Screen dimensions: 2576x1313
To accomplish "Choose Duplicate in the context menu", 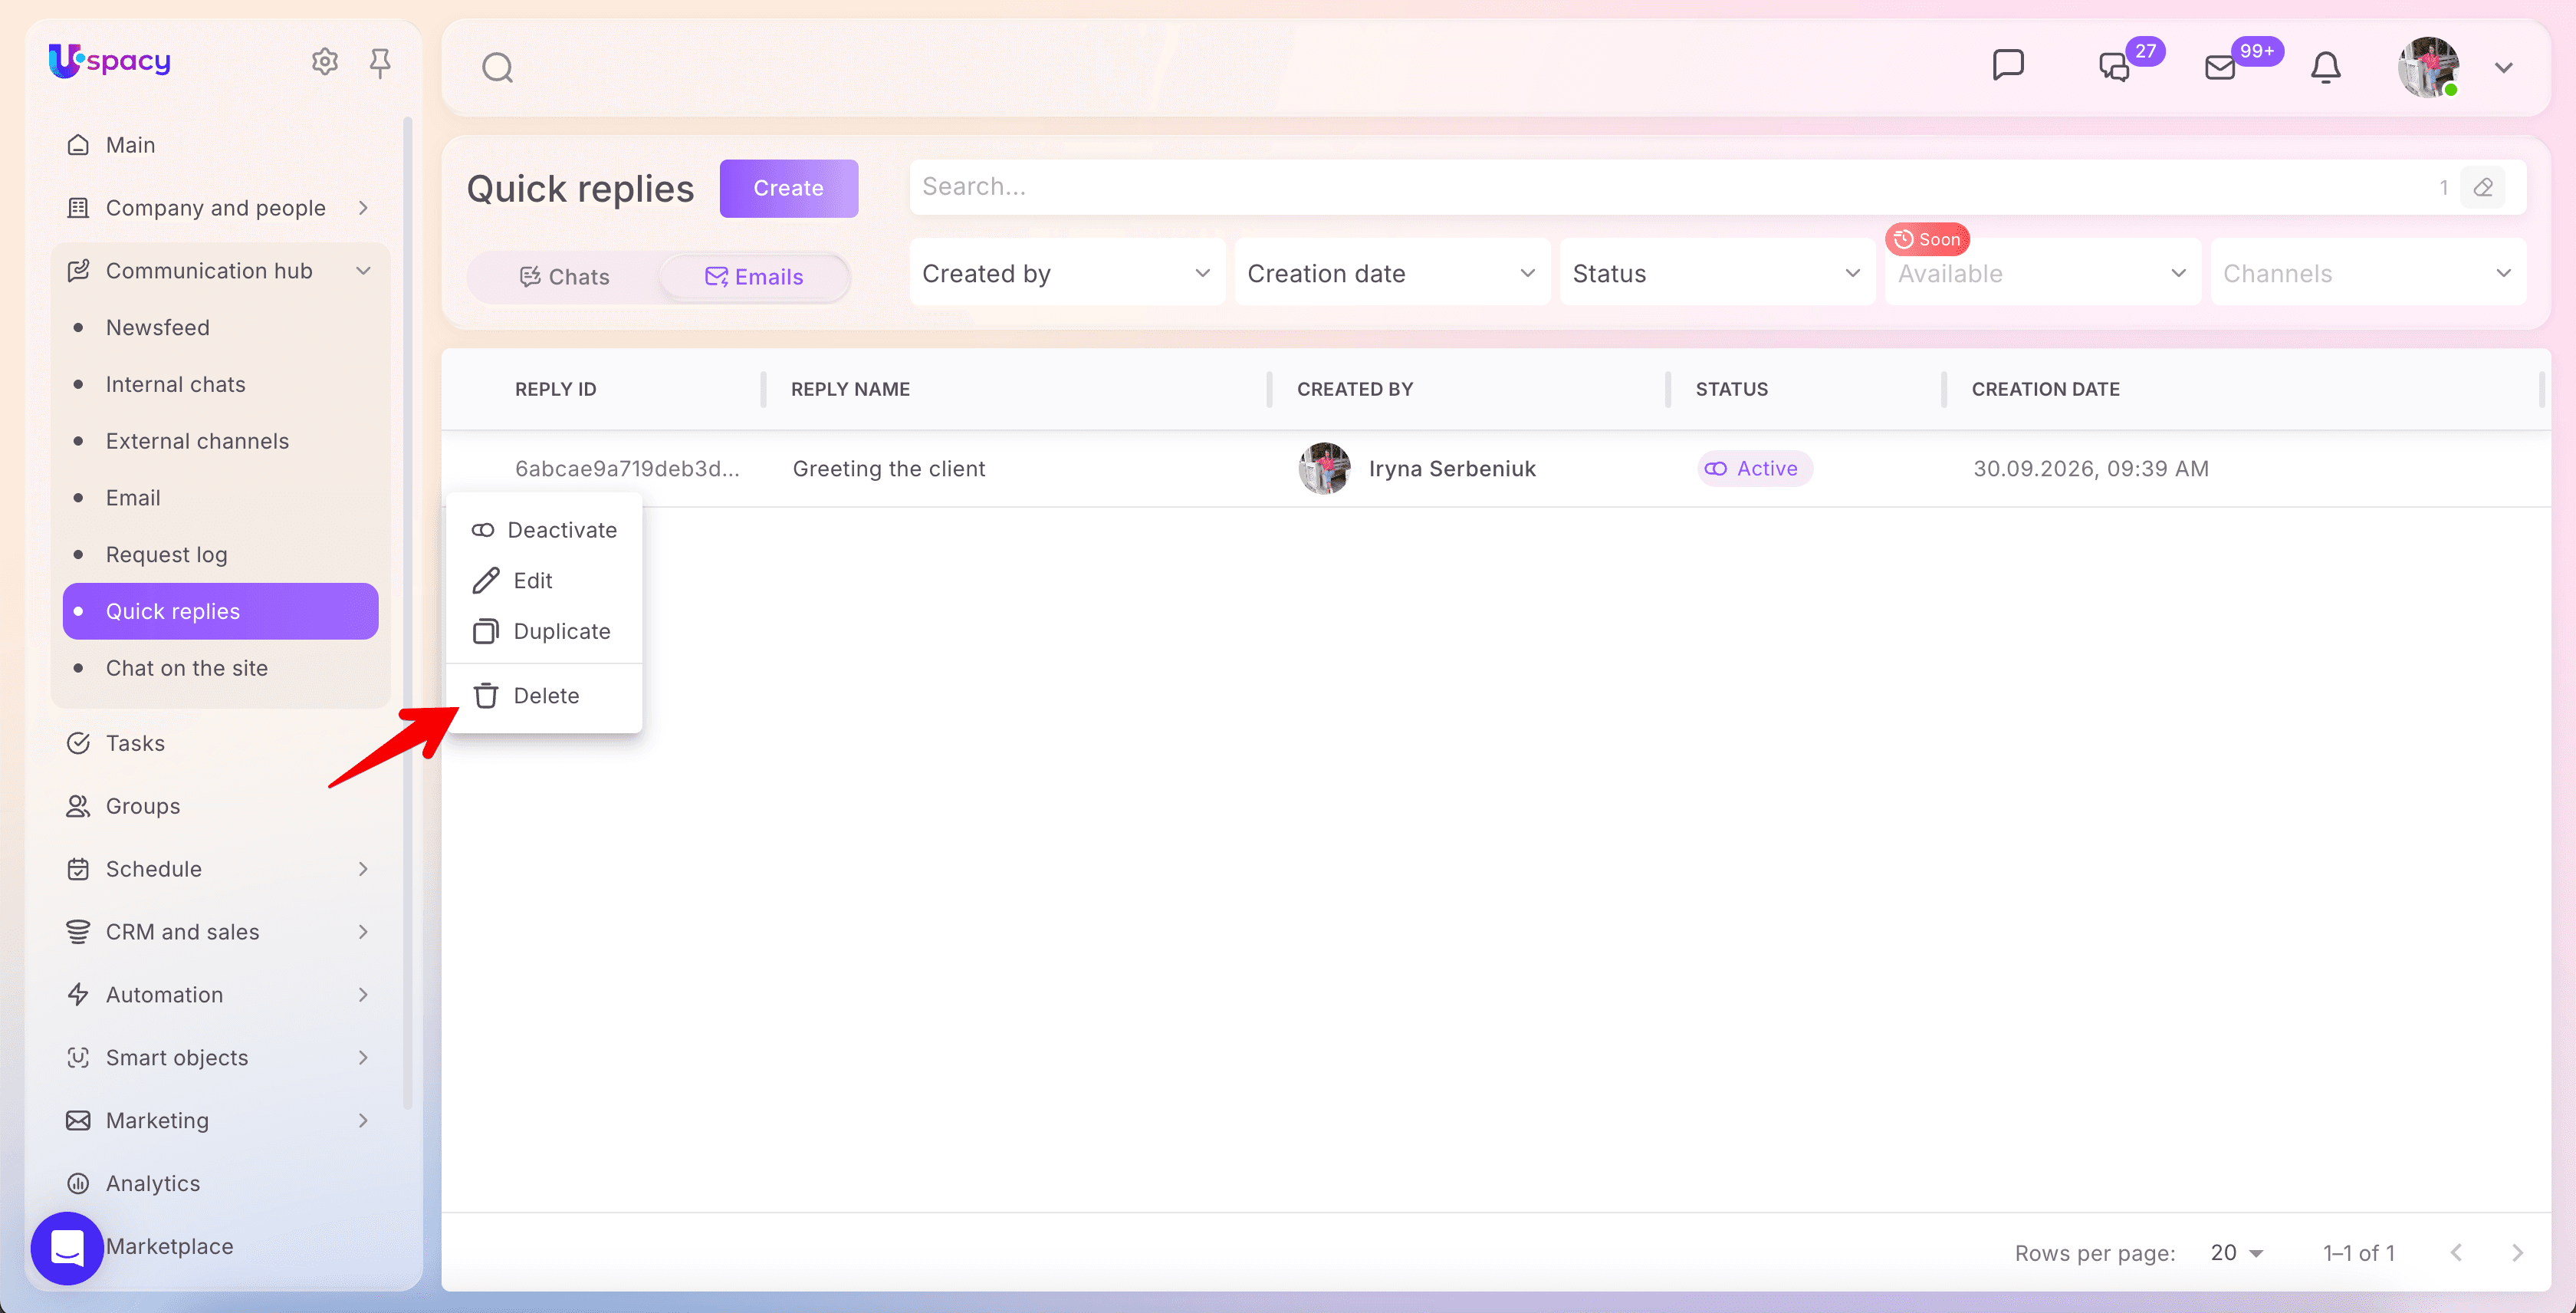I will pos(544,631).
